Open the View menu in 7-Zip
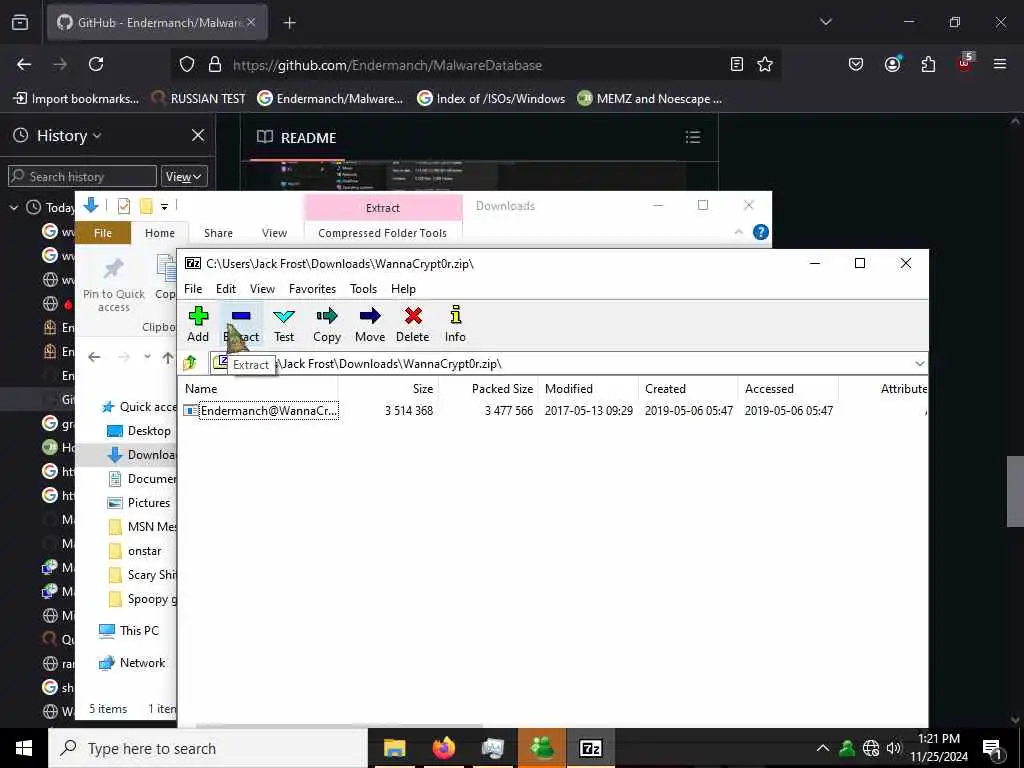The height and width of the screenshot is (768, 1024). click(263, 289)
